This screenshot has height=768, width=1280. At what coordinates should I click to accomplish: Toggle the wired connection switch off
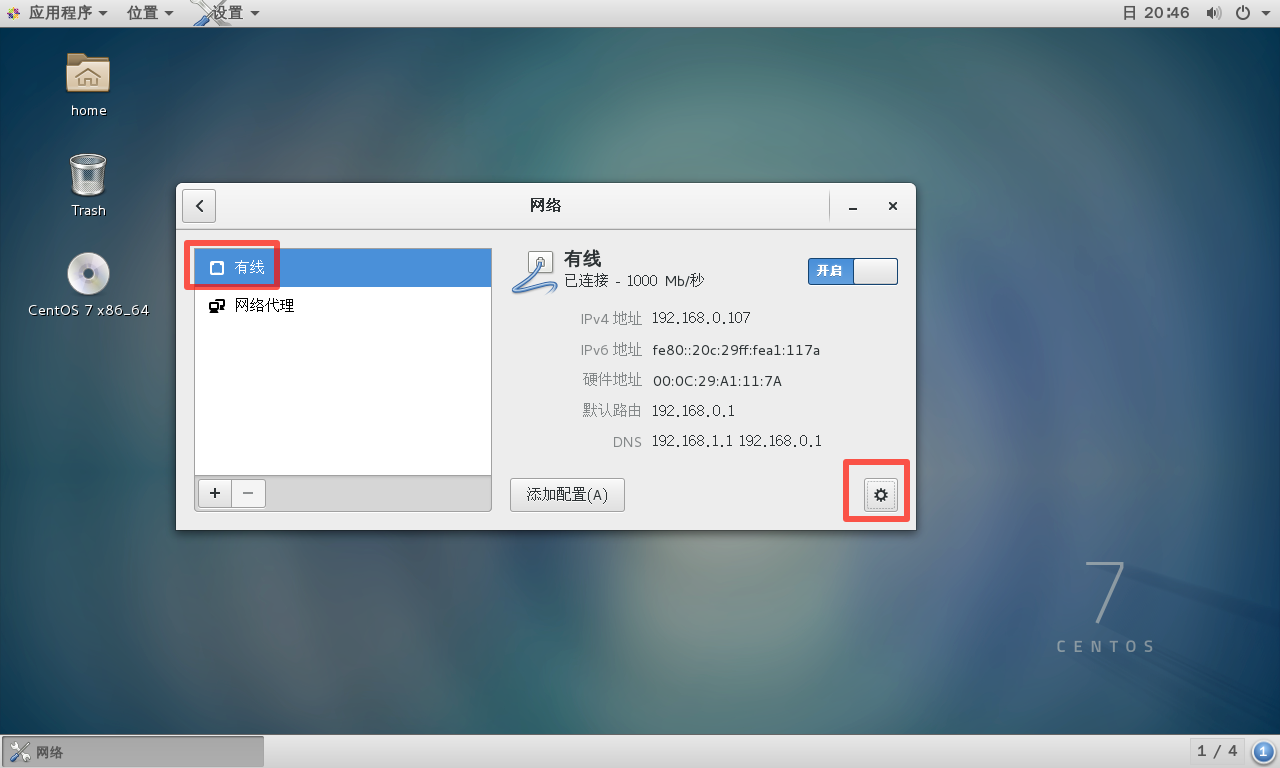point(853,271)
